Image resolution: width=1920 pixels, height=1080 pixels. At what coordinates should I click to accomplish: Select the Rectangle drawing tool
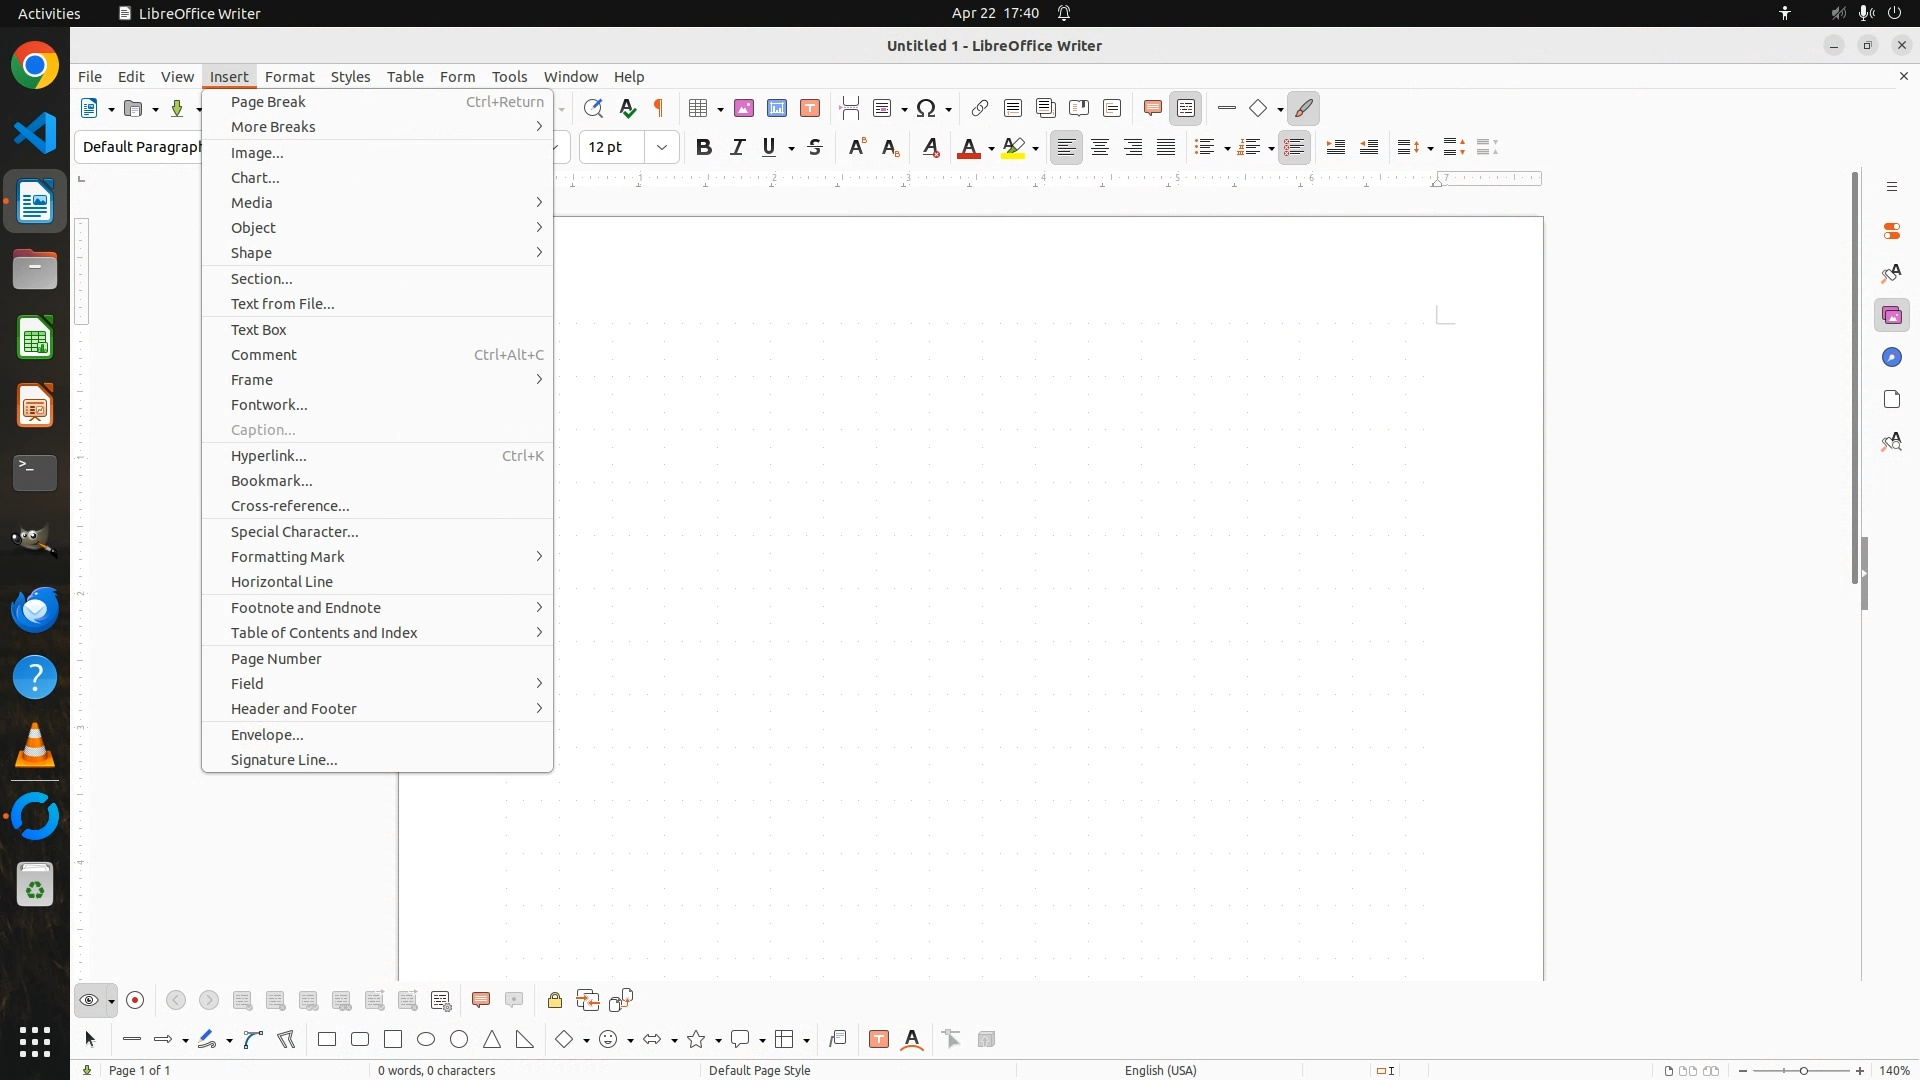tap(327, 1039)
